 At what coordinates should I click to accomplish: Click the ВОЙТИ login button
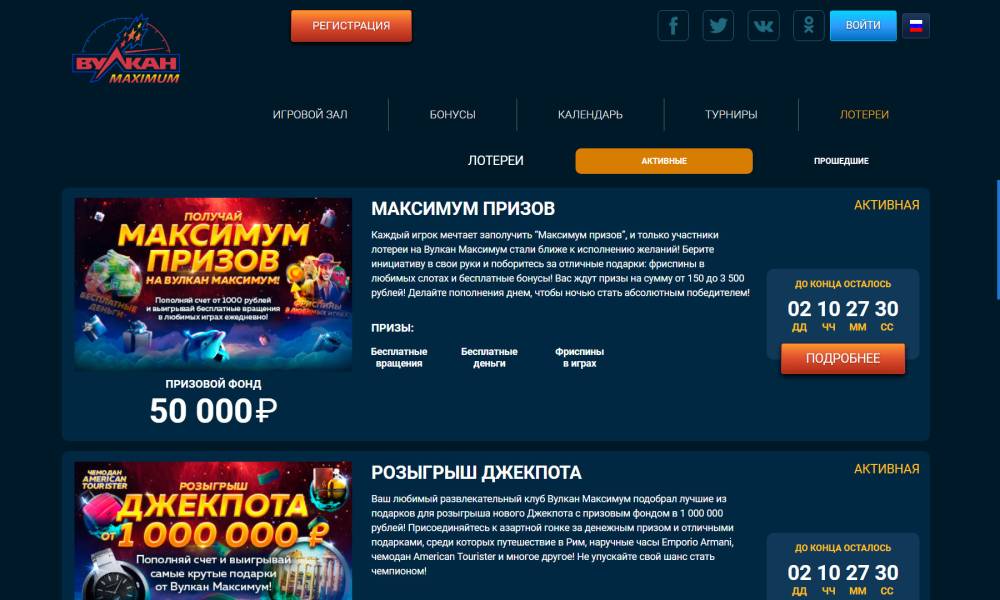(x=863, y=26)
